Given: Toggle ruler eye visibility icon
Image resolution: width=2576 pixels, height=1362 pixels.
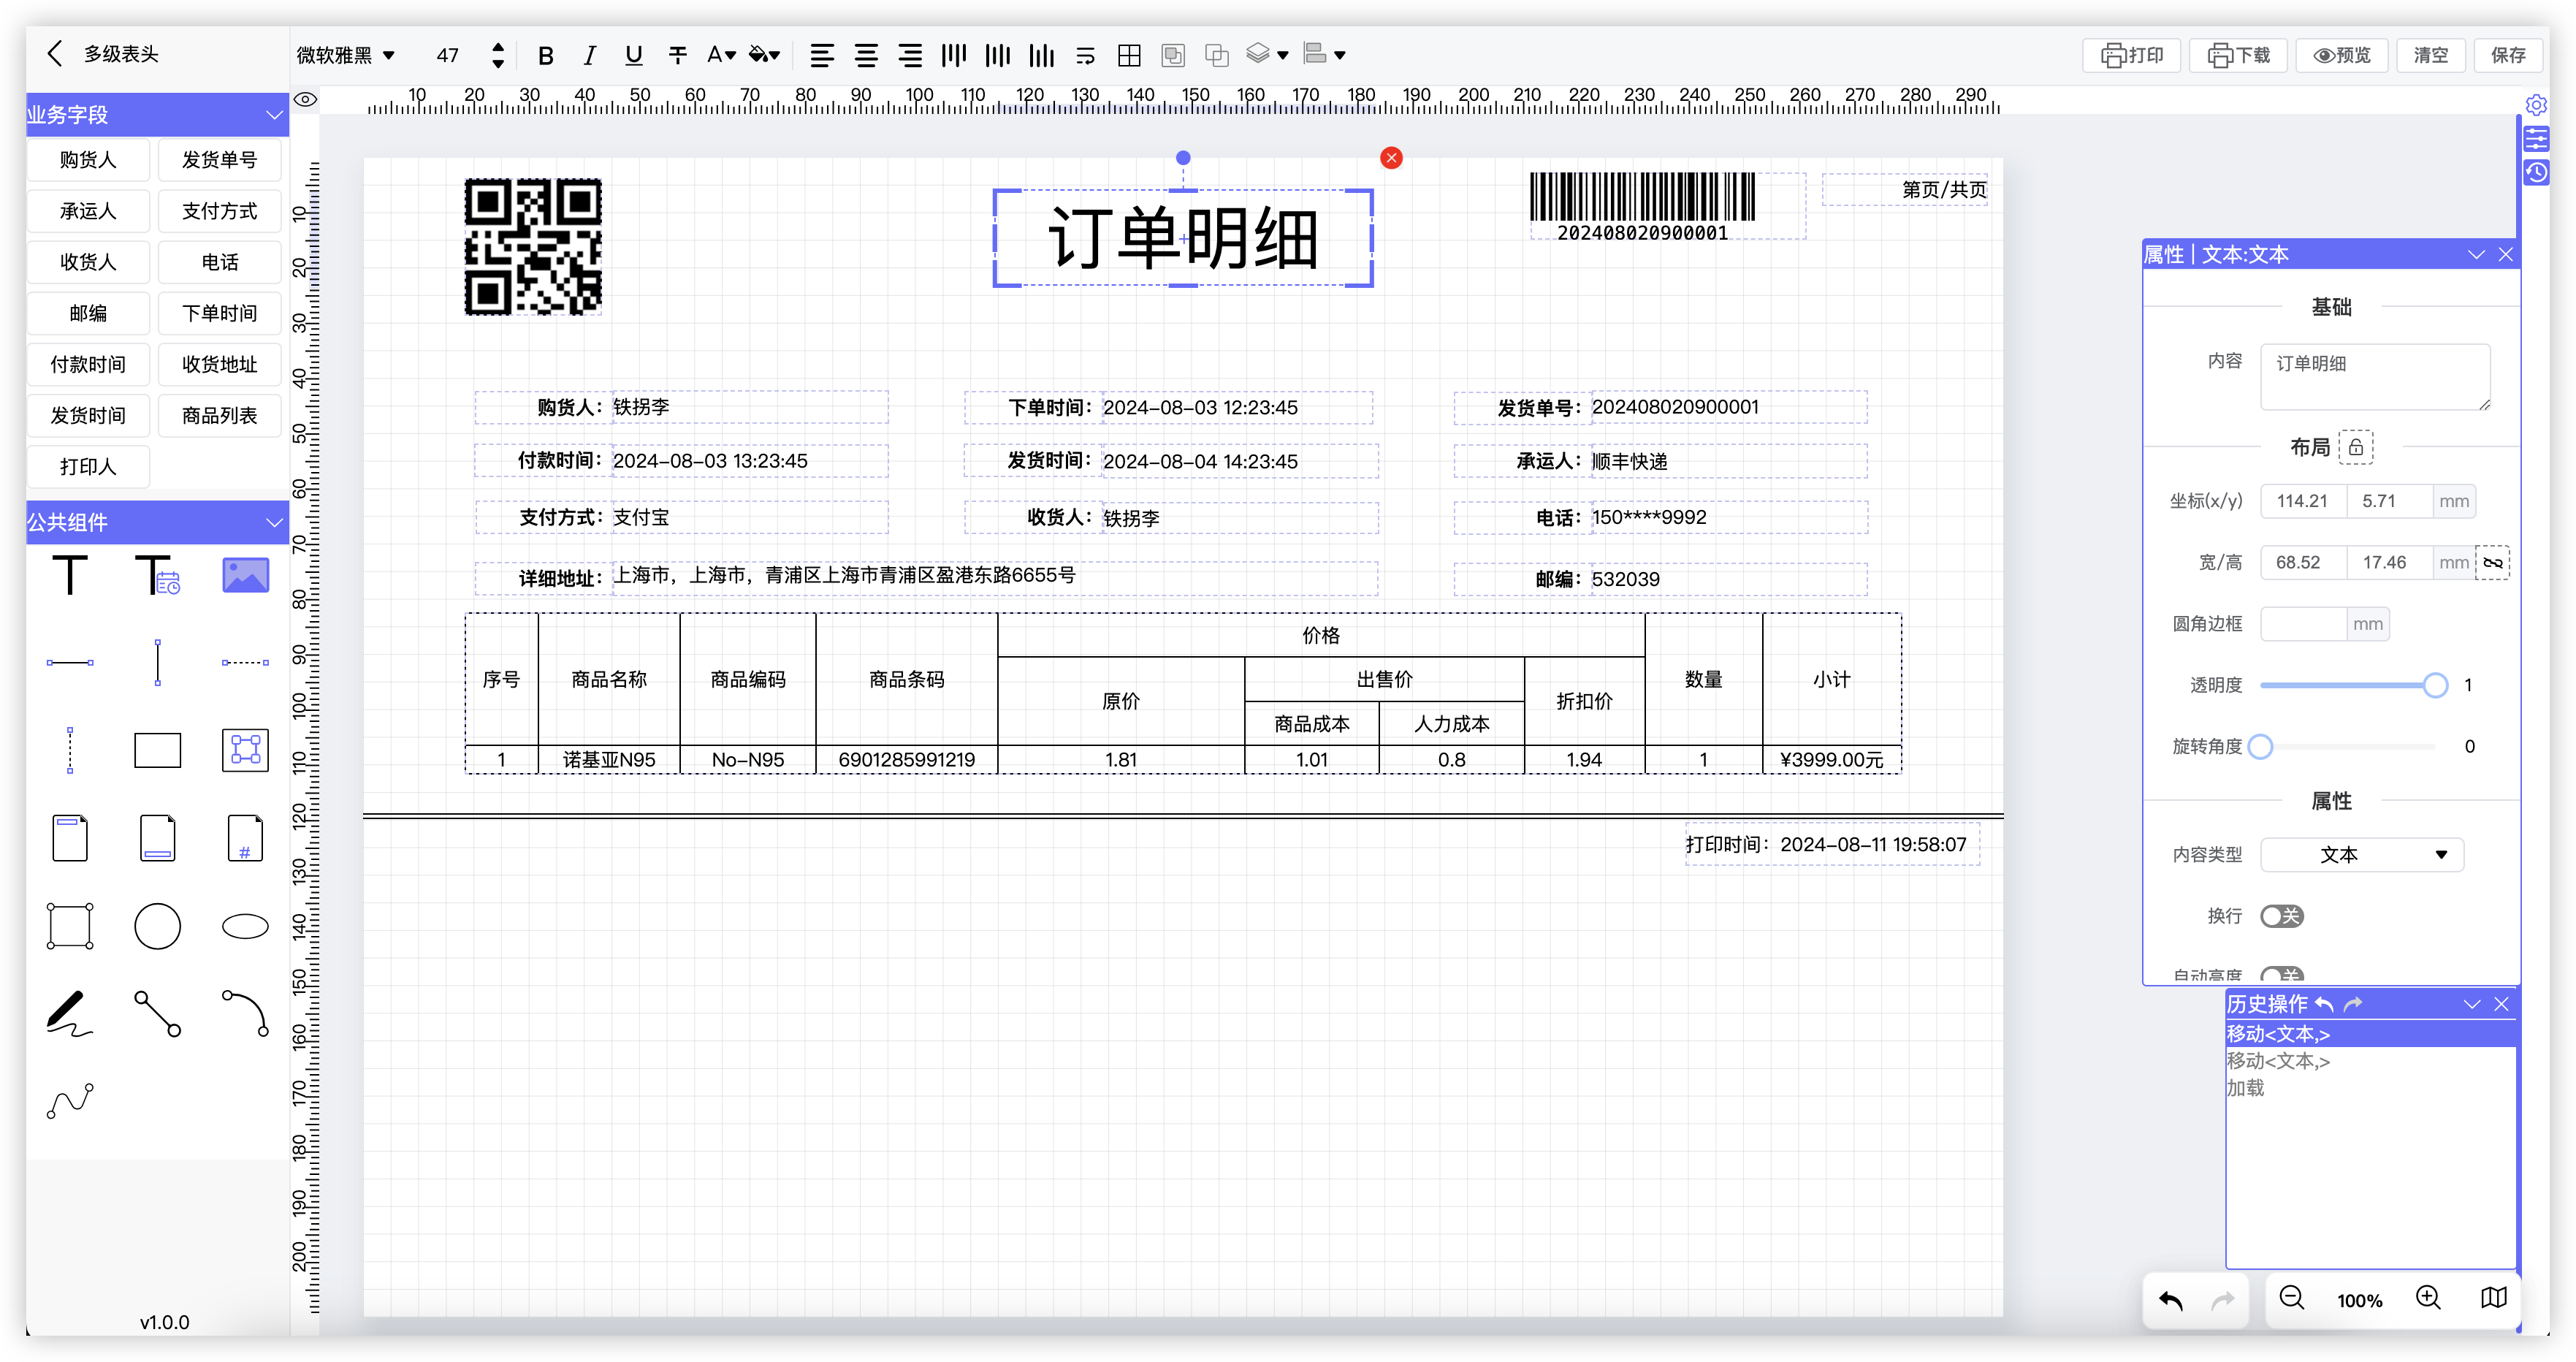Looking at the screenshot, I should (x=305, y=100).
